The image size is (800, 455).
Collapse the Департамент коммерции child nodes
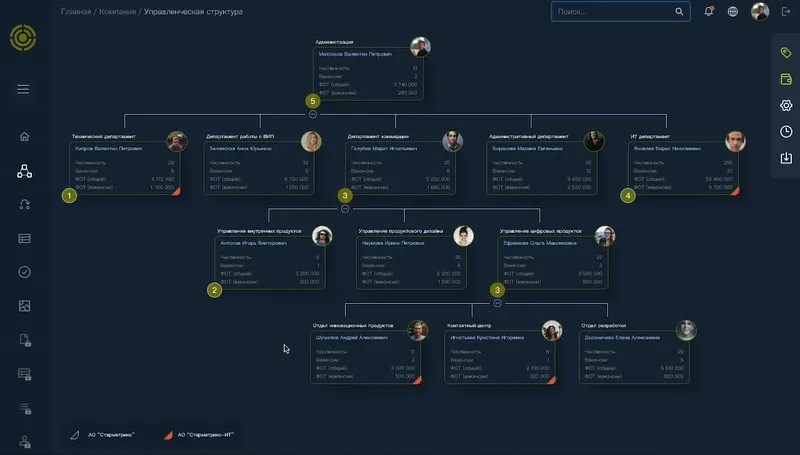(x=345, y=209)
